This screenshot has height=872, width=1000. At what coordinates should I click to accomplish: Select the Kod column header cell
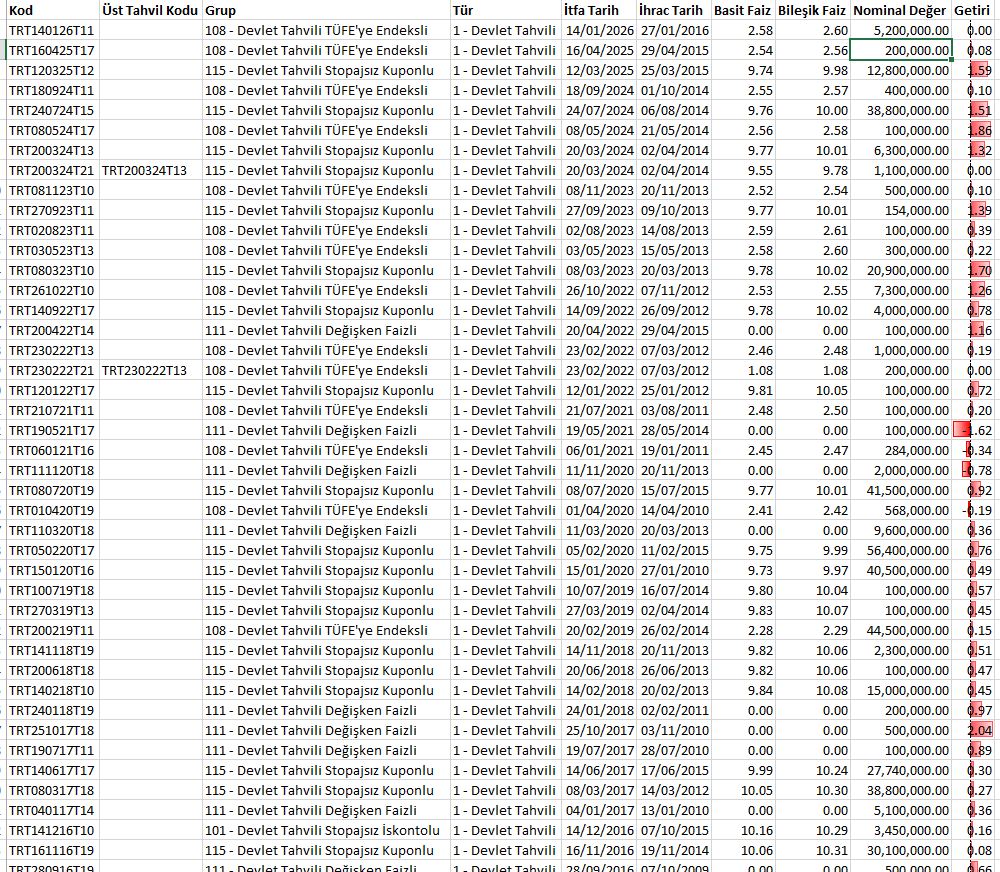click(x=53, y=10)
